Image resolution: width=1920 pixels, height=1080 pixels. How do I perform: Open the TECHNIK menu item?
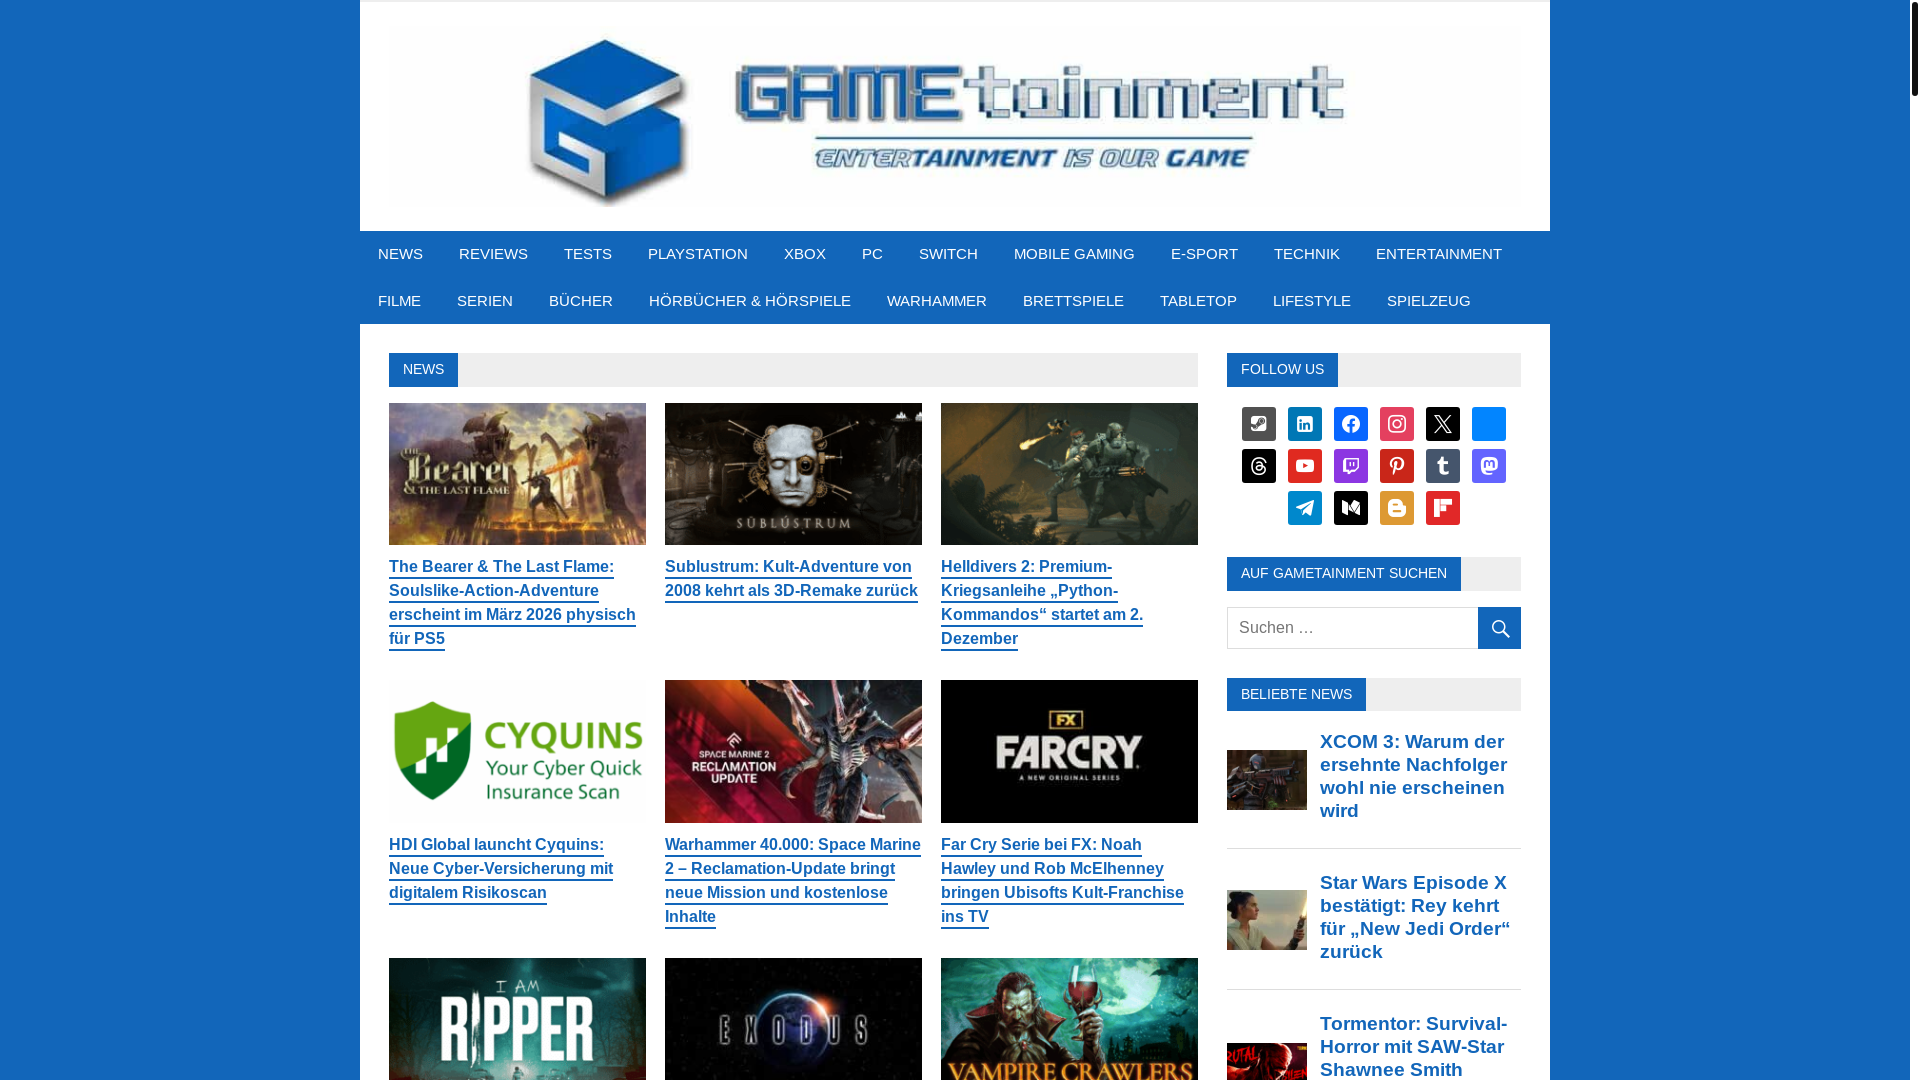pyautogui.click(x=1306, y=254)
